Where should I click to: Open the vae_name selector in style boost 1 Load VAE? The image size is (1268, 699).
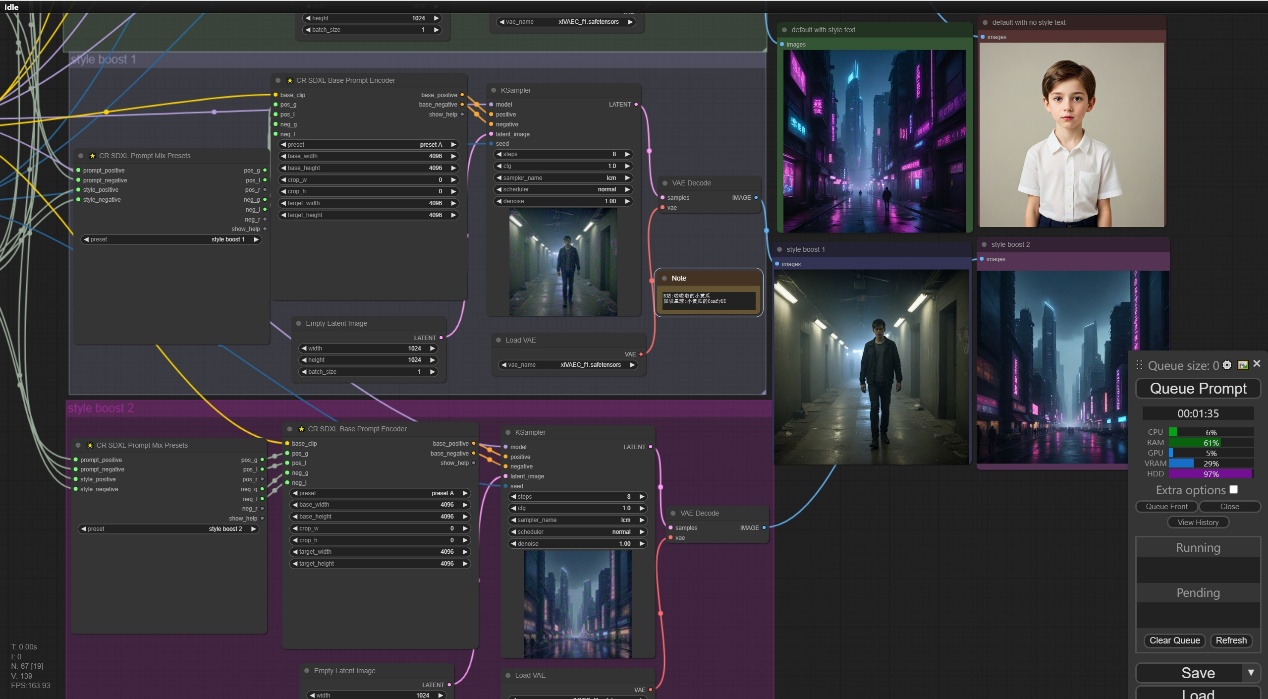click(570, 365)
